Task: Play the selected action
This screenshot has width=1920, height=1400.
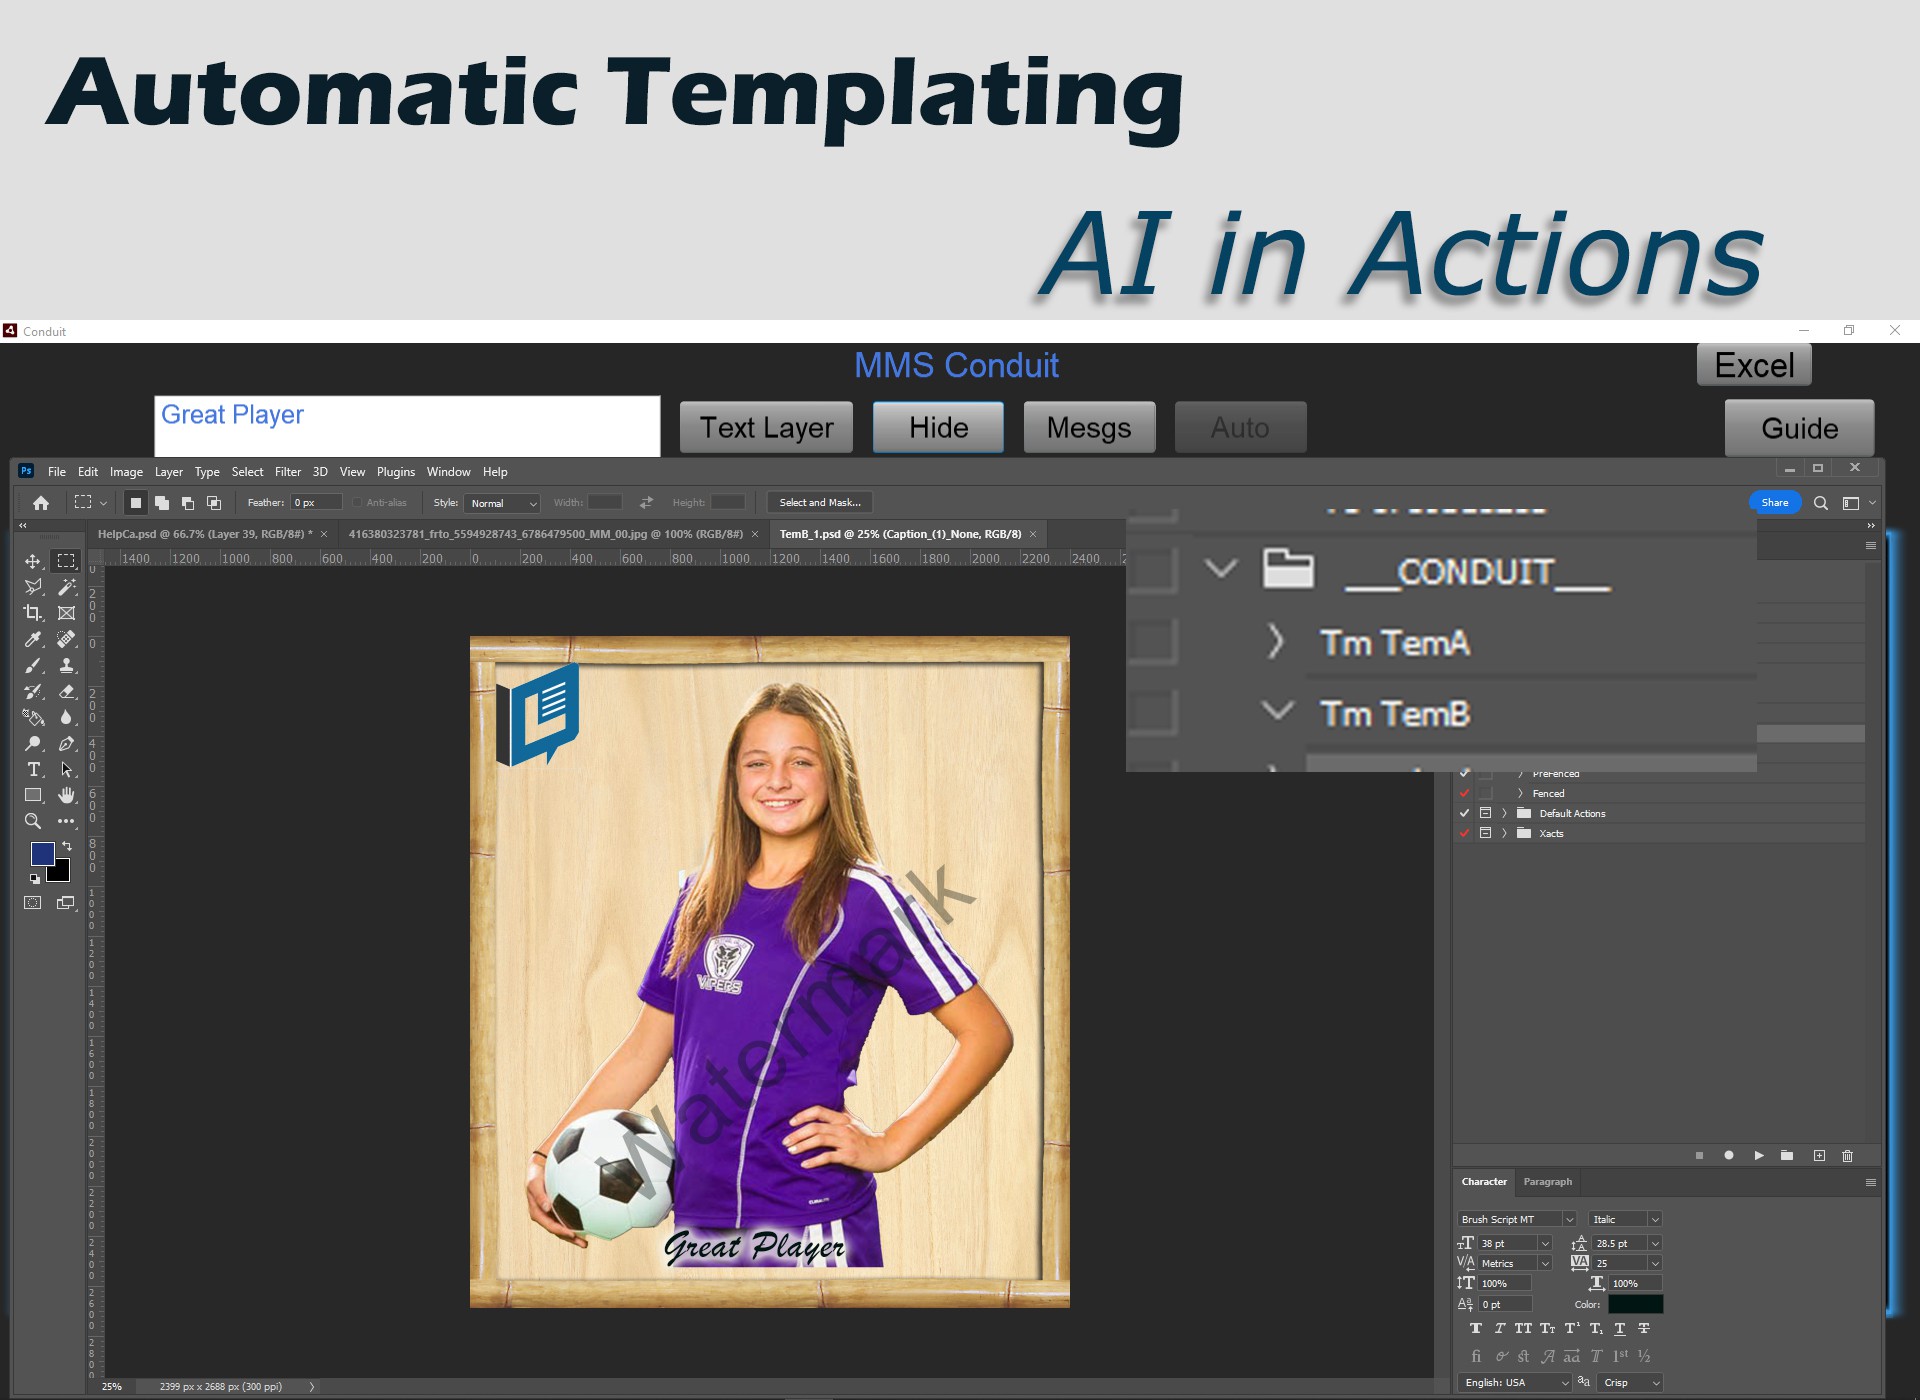Action: pos(1758,1156)
